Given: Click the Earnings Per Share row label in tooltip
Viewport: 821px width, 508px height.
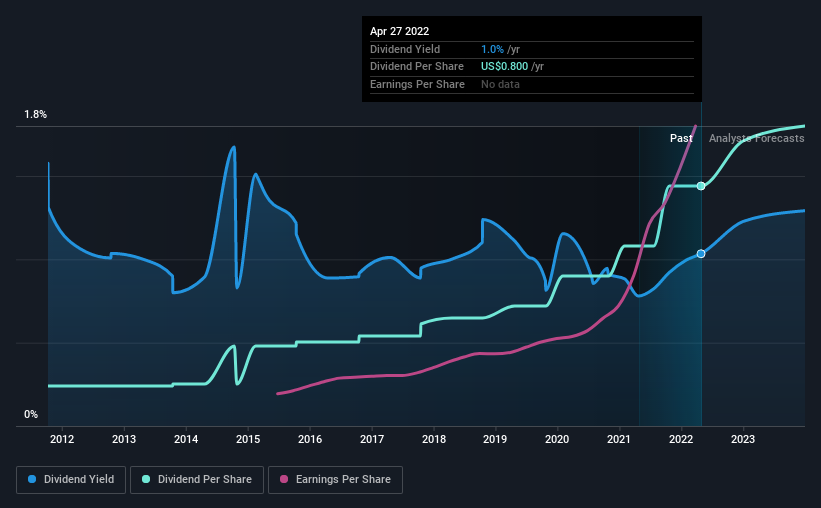Looking at the screenshot, I should [x=417, y=84].
